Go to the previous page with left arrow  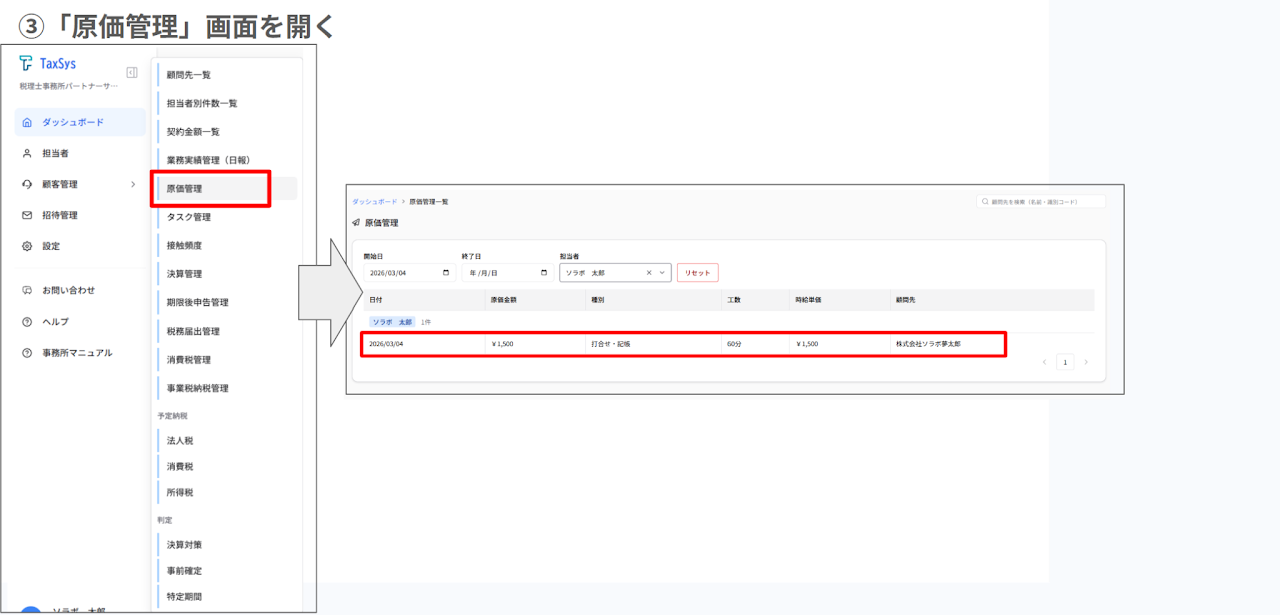pos(1045,362)
